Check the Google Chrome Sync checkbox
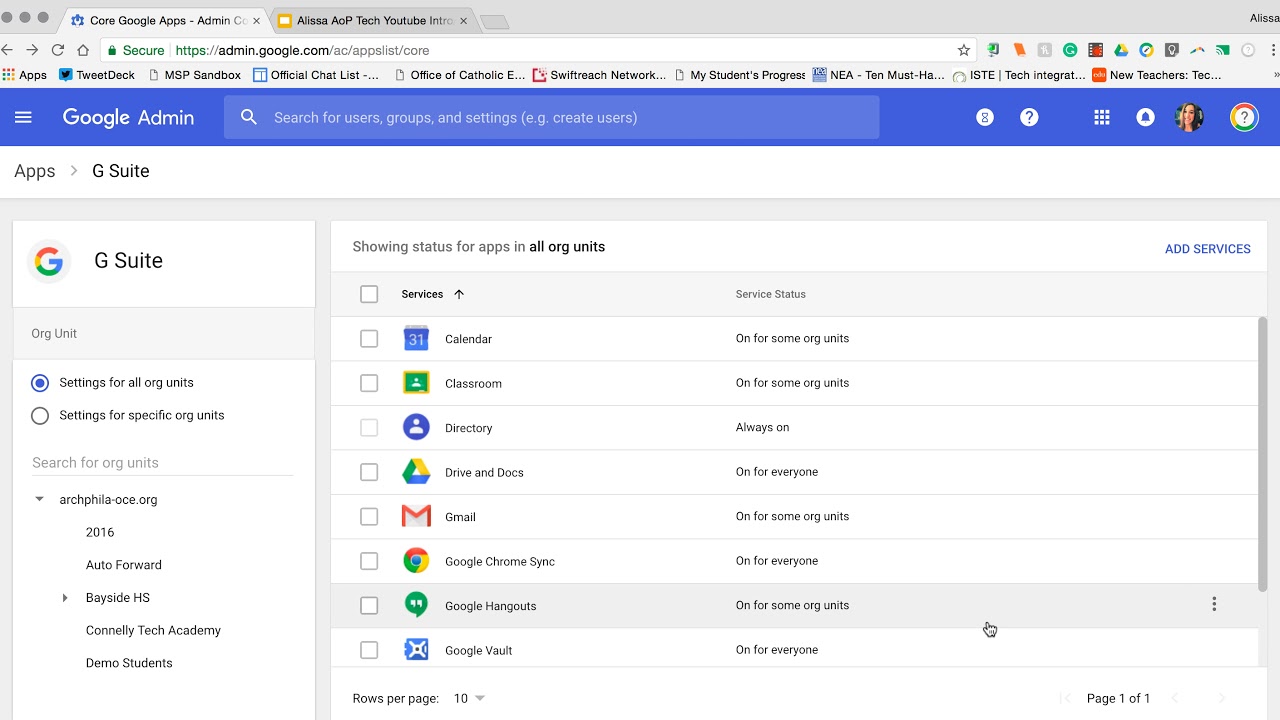This screenshot has height=720, width=1280. click(x=369, y=561)
